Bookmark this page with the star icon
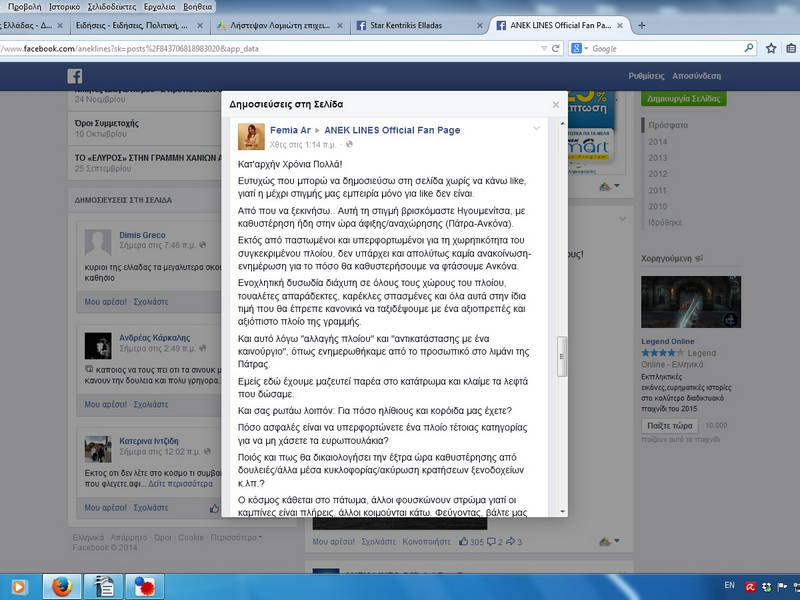The height and width of the screenshot is (600, 800). coord(771,48)
